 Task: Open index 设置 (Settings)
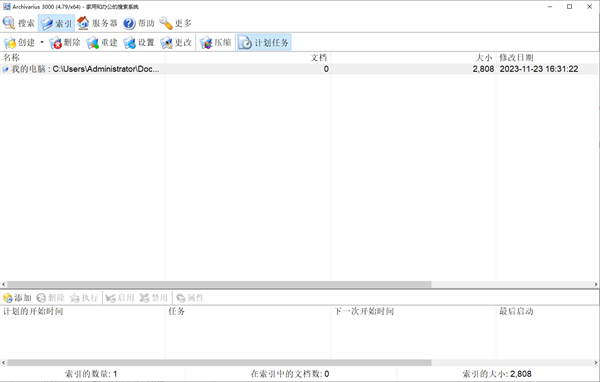139,42
